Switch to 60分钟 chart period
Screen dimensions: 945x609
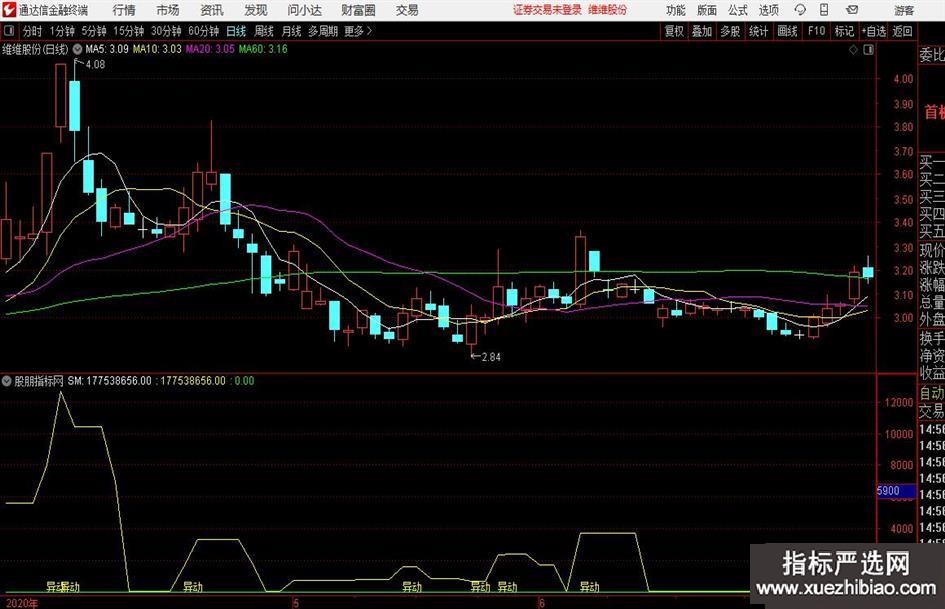204,31
